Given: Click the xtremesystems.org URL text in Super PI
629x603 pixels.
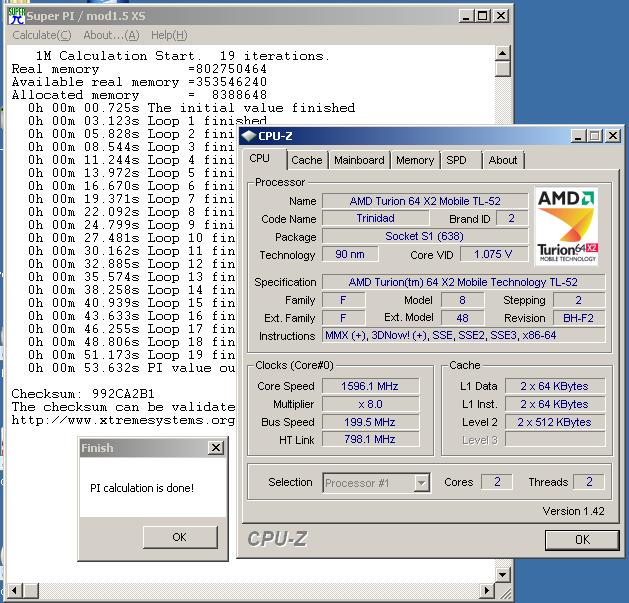Looking at the screenshot, I should [123, 420].
